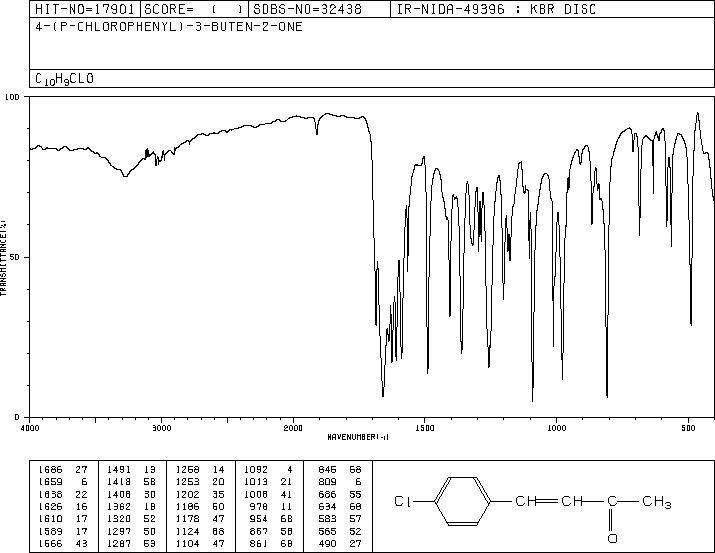The image size is (715, 553).
Task: Click the Cl atom in the structure
Action: tap(402, 502)
